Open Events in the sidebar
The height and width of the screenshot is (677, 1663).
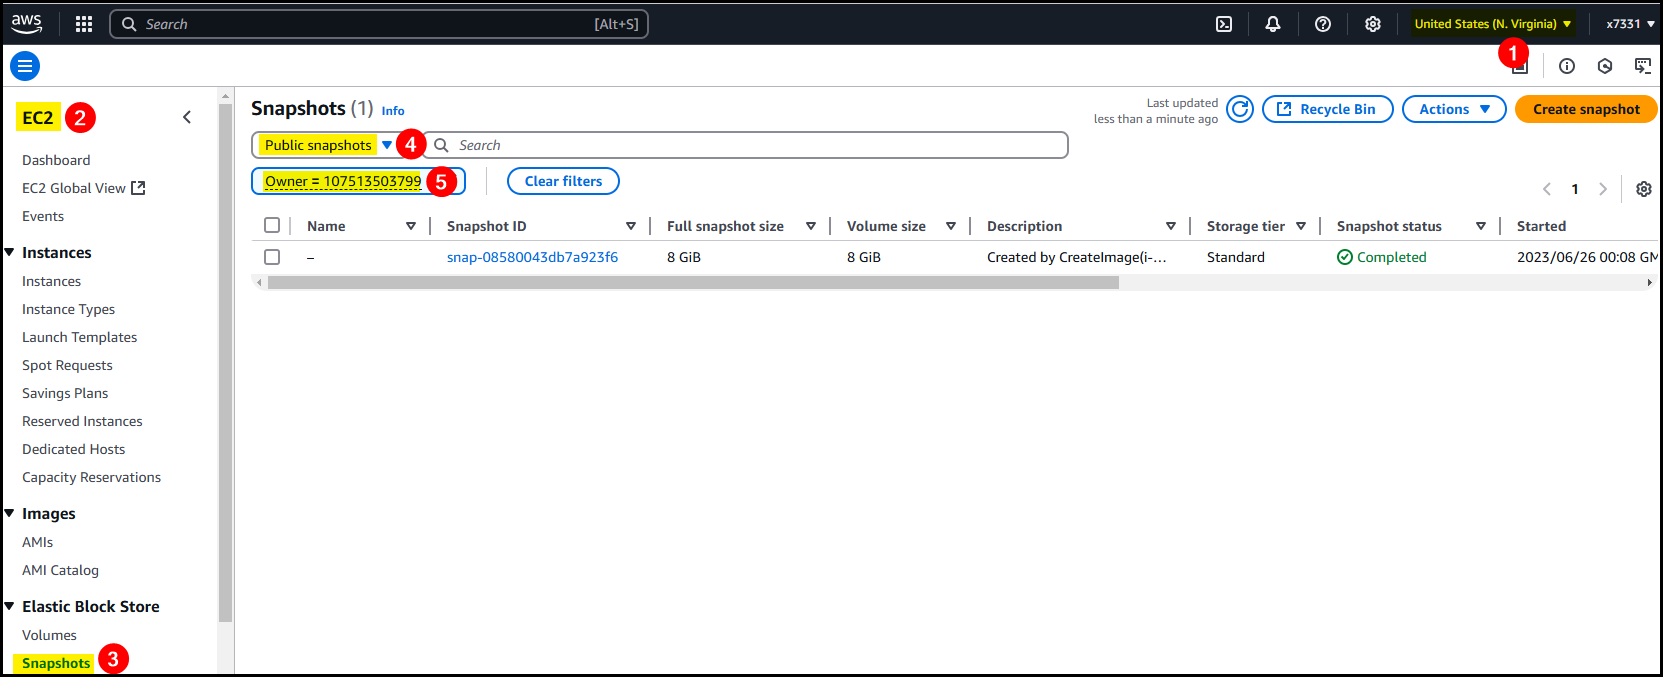(43, 216)
